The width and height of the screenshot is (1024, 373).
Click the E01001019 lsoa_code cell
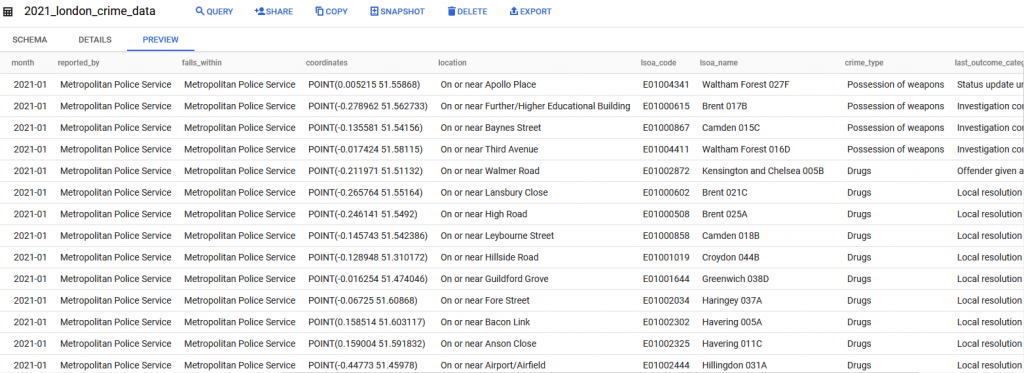(x=666, y=257)
